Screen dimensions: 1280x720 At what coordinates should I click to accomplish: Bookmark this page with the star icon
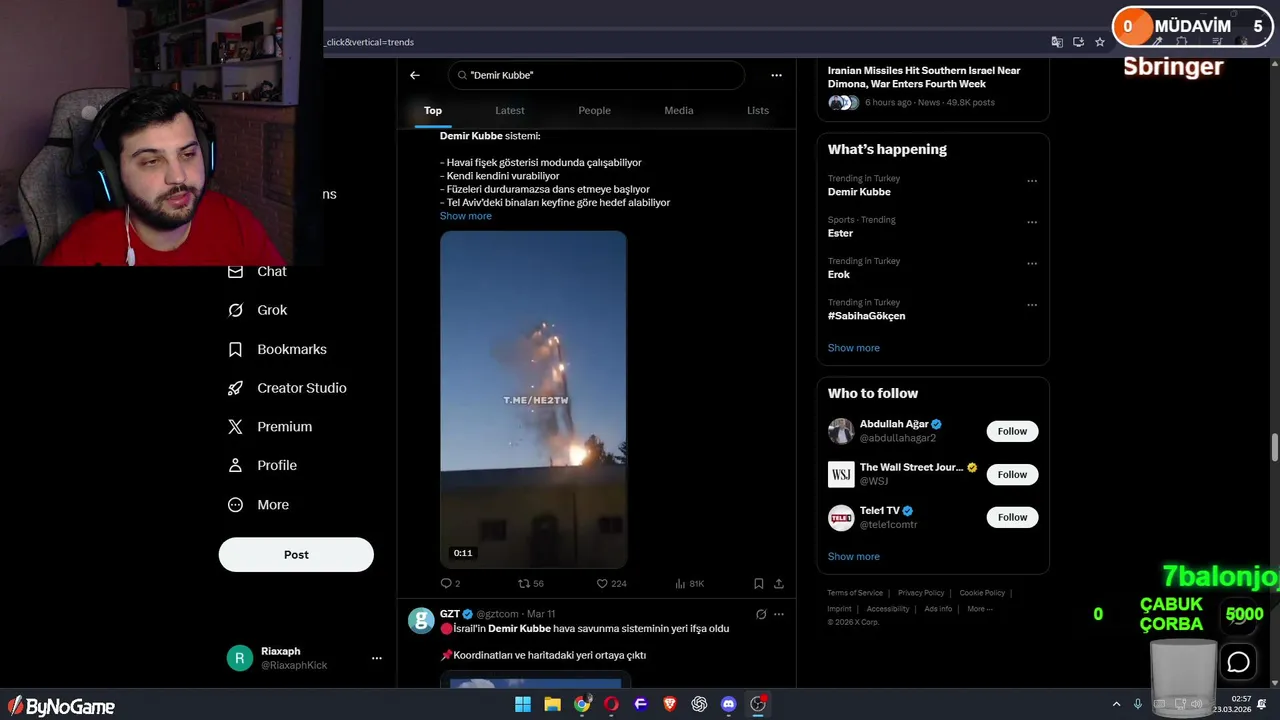pos(1100,42)
